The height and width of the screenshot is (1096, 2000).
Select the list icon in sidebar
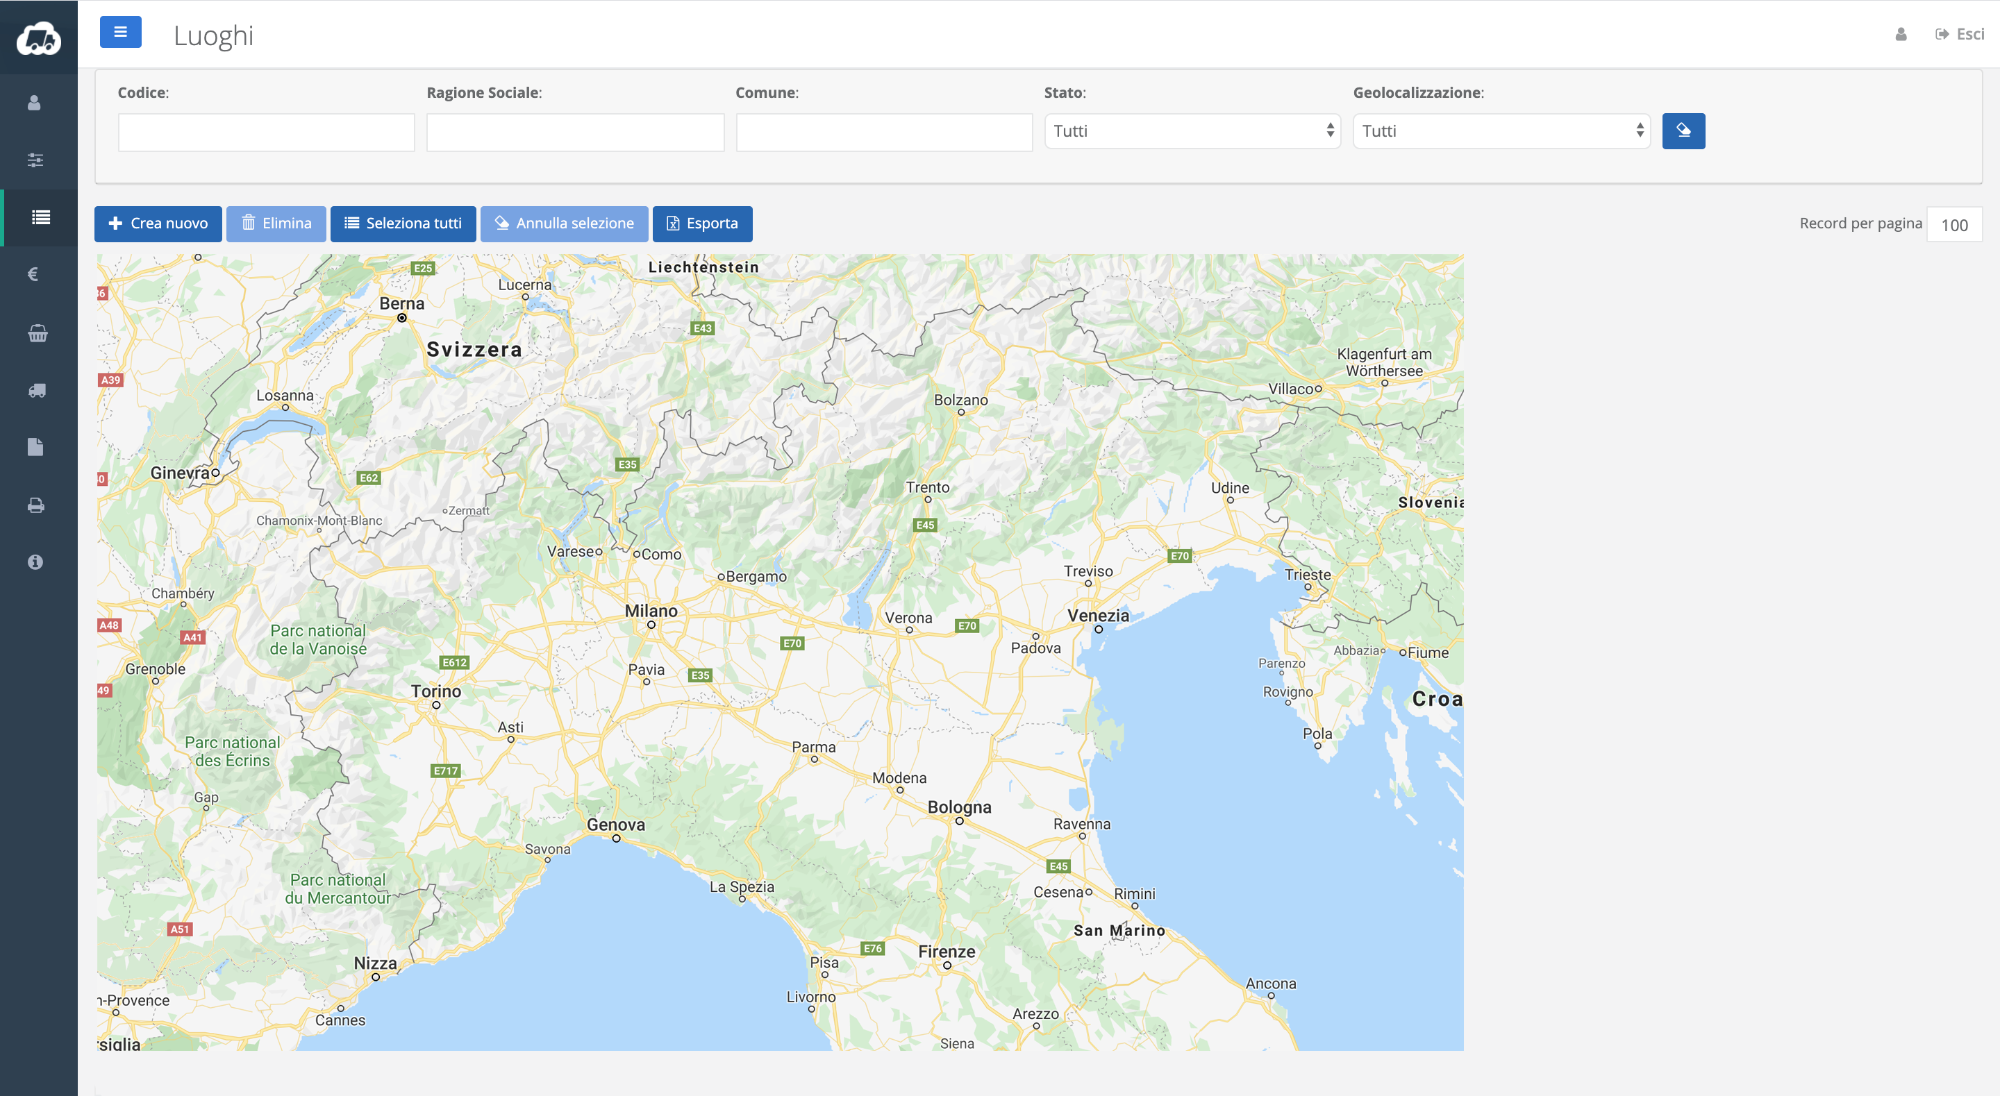40,217
